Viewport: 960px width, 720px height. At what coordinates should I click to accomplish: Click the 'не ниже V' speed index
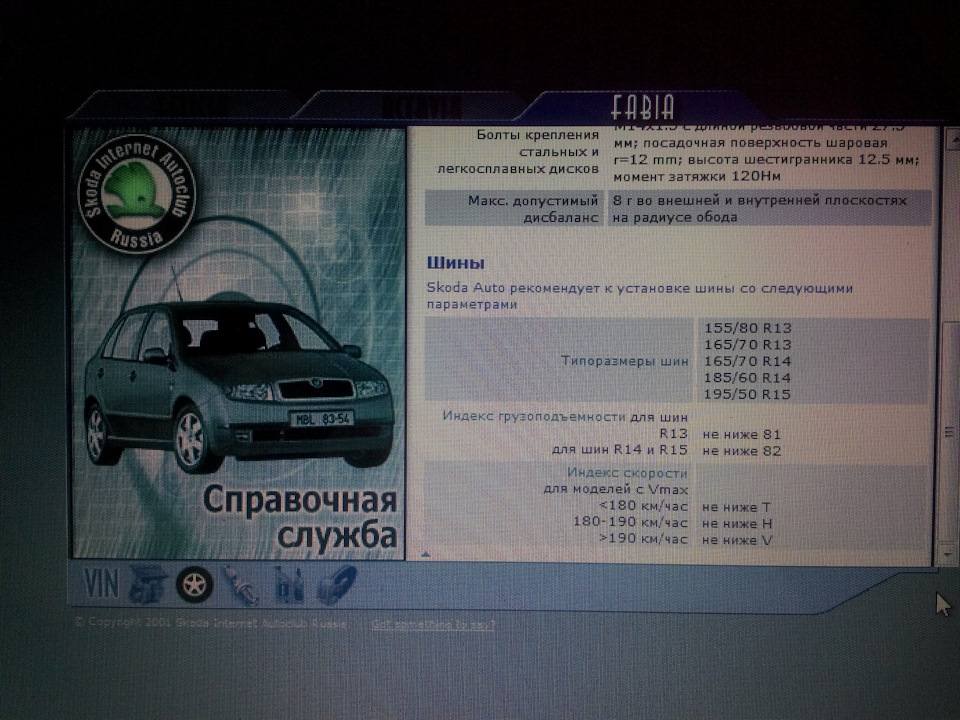click(x=737, y=540)
